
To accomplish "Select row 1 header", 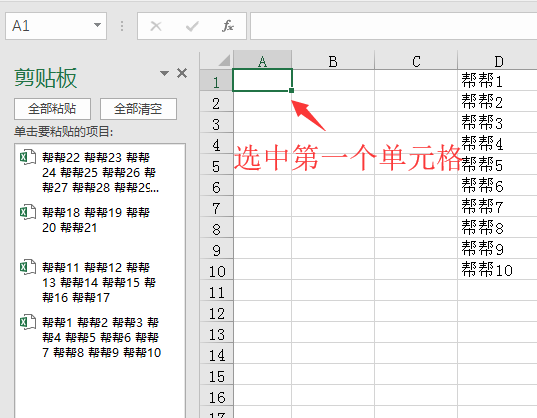I will click(216, 81).
